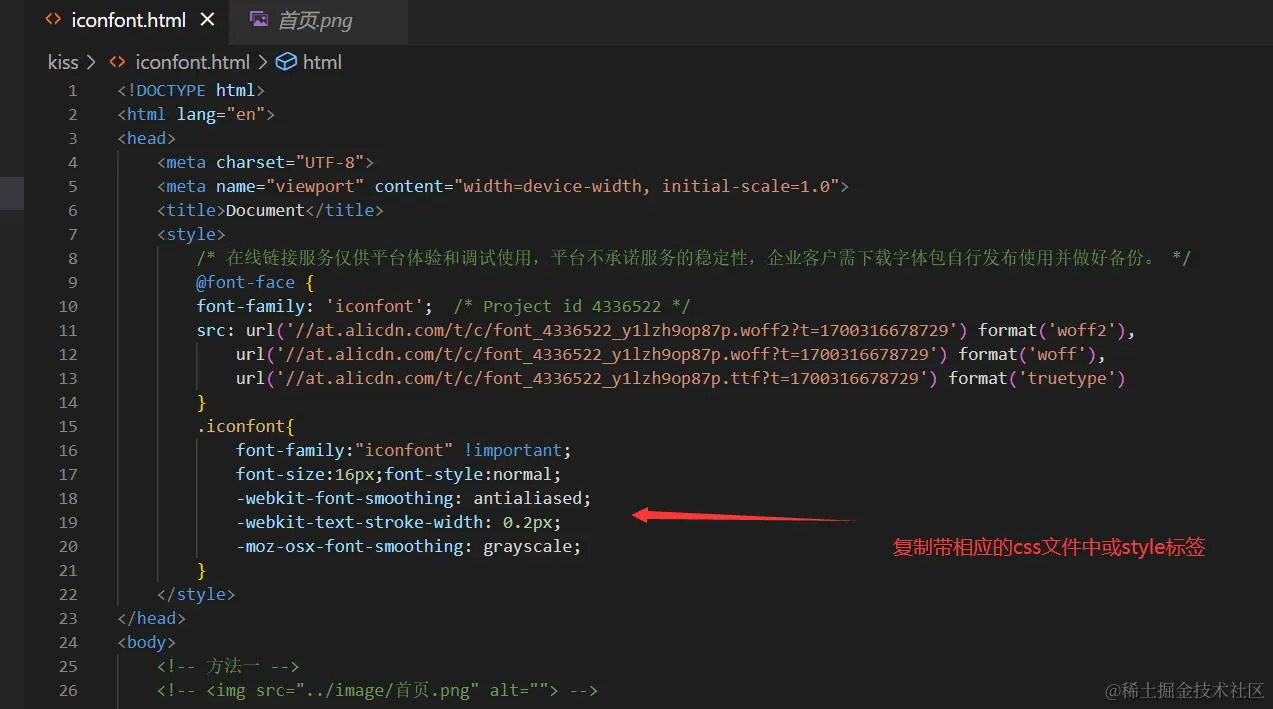Image resolution: width=1273 pixels, height=709 pixels.
Task: Click font-family "iconfont" !important line
Action: pyautogui.click(x=404, y=450)
